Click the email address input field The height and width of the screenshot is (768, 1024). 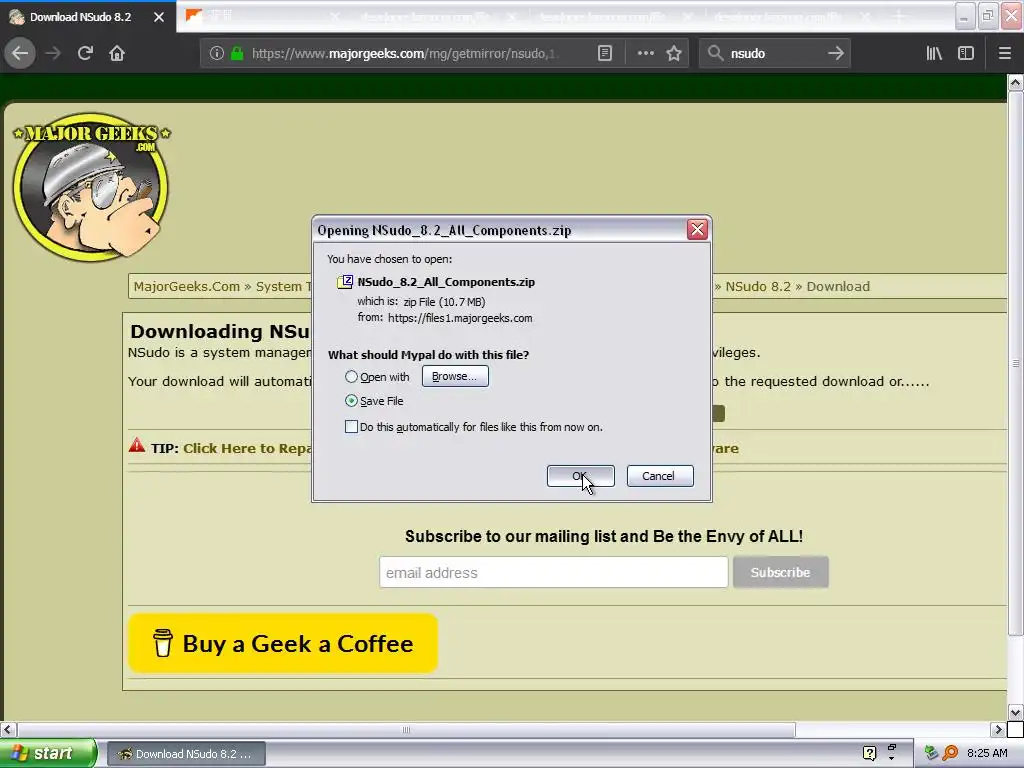click(554, 573)
